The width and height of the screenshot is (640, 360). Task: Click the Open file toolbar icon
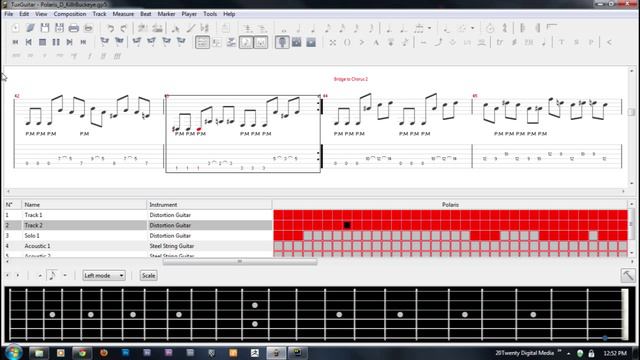30,28
